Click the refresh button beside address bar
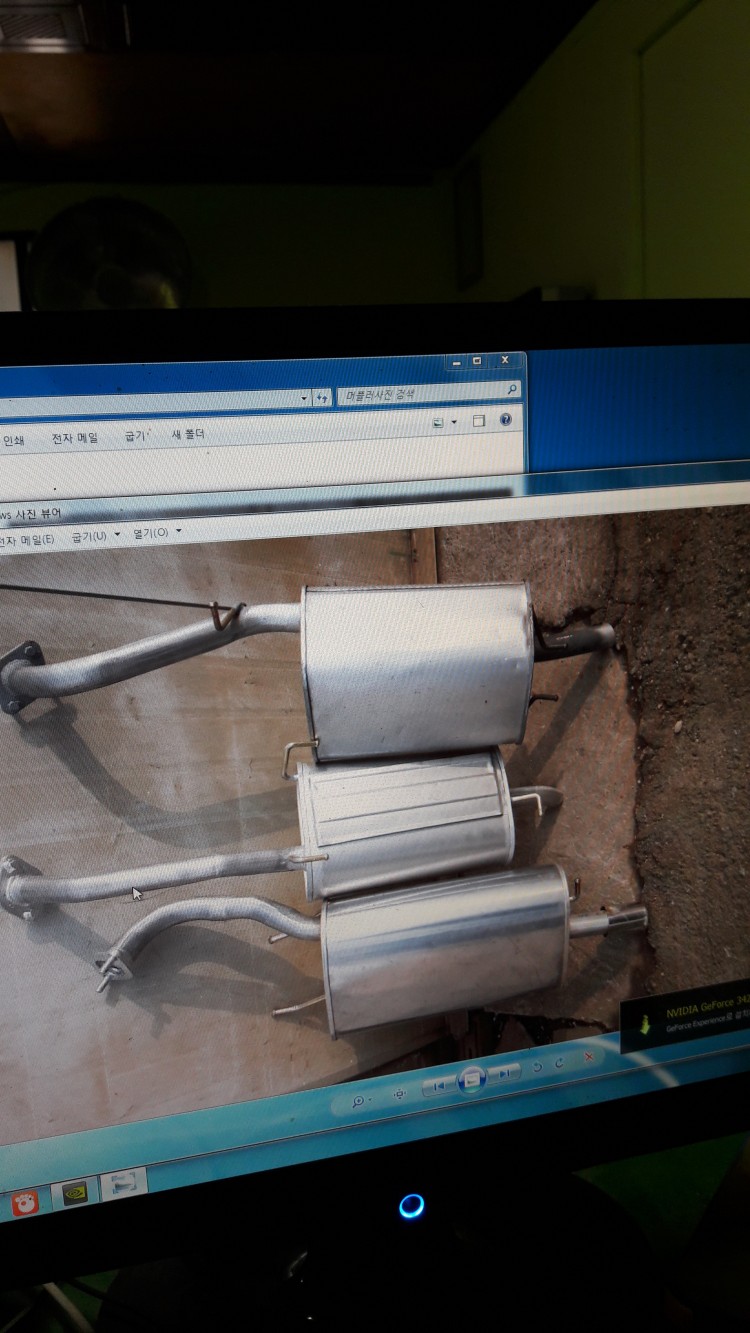The height and width of the screenshot is (1333, 750). click(322, 398)
